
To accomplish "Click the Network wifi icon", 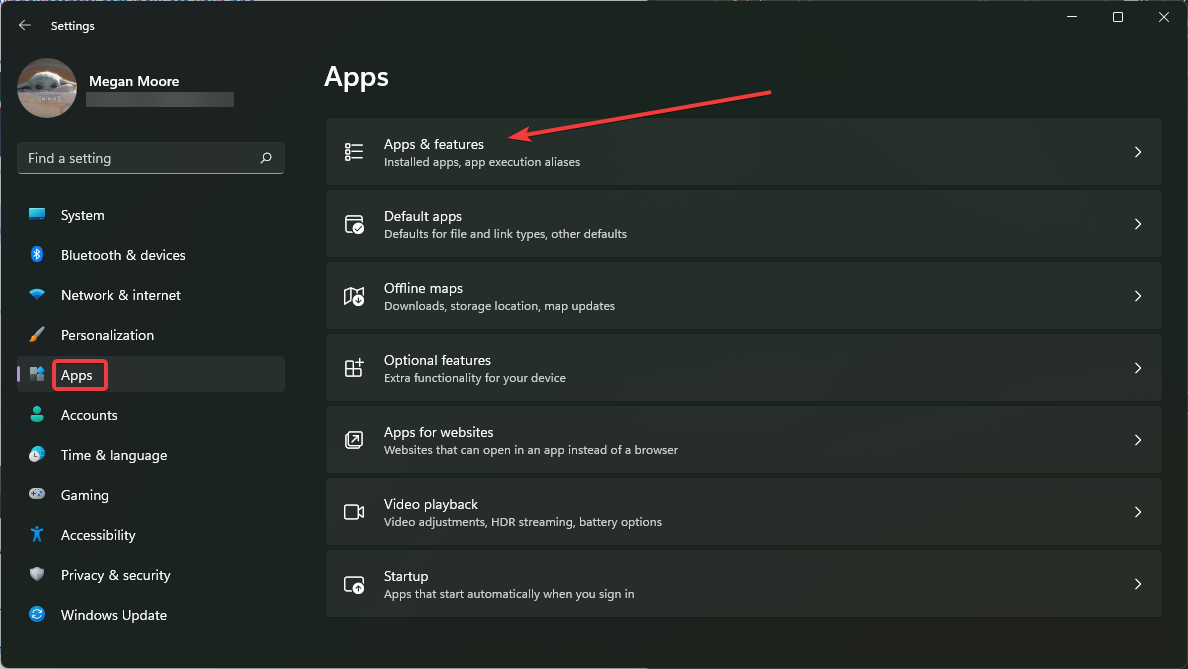I will 36,294.
